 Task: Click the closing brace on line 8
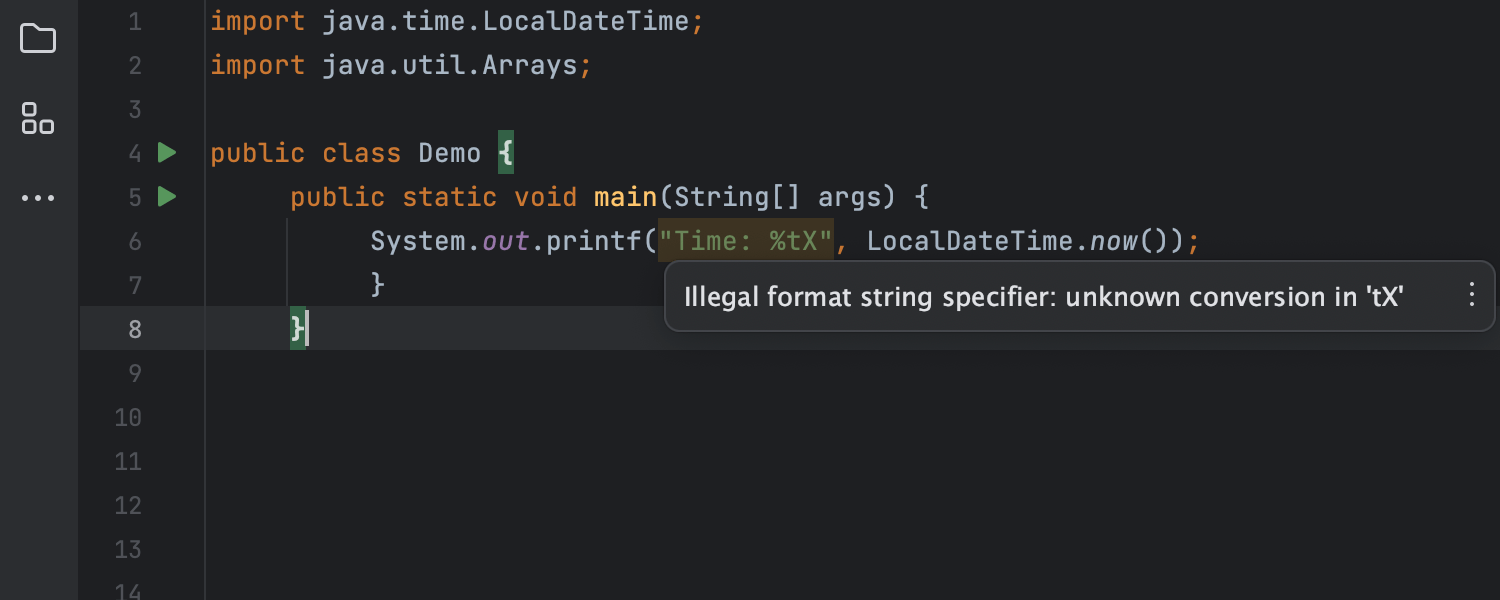[x=295, y=328]
